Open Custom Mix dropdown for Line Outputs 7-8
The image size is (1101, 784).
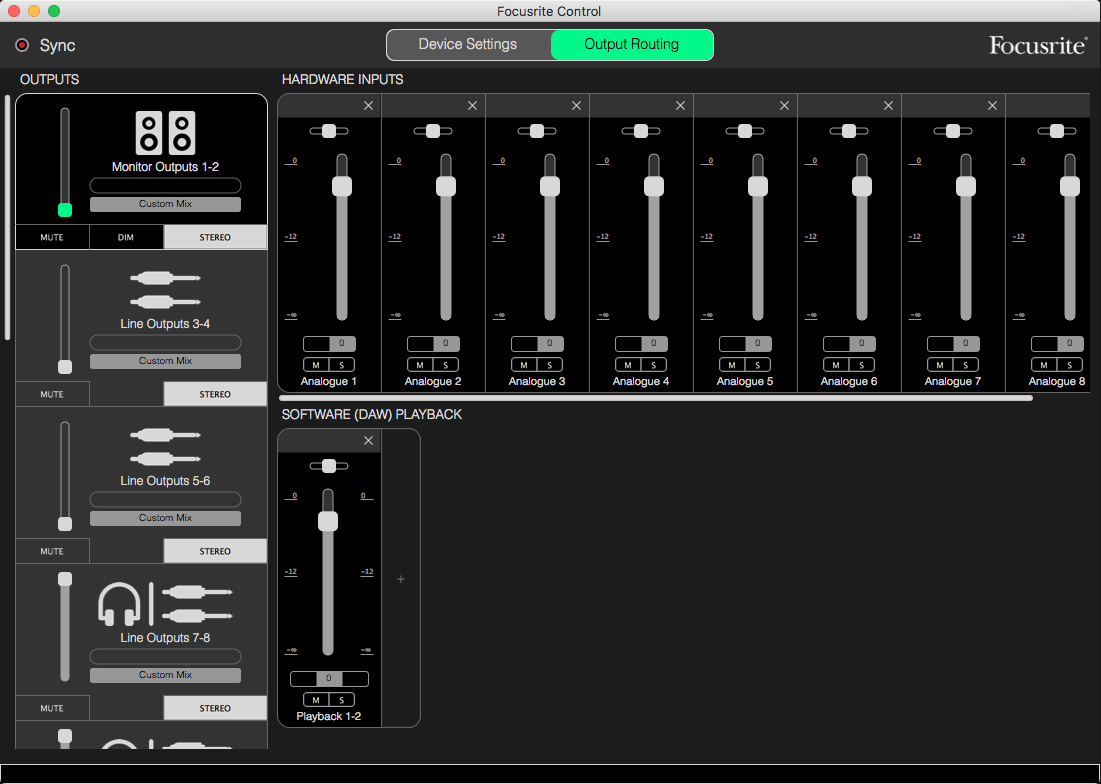(x=165, y=675)
